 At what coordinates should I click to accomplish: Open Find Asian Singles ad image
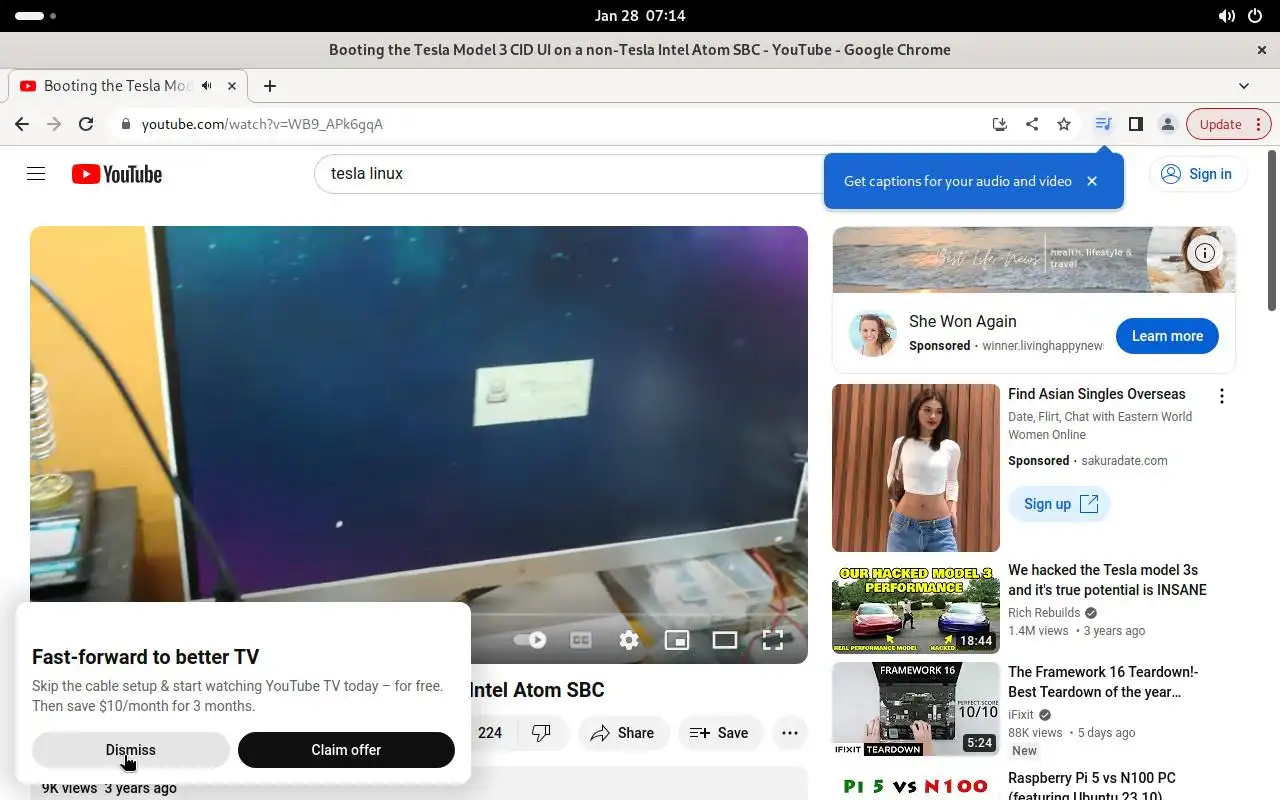(x=916, y=468)
